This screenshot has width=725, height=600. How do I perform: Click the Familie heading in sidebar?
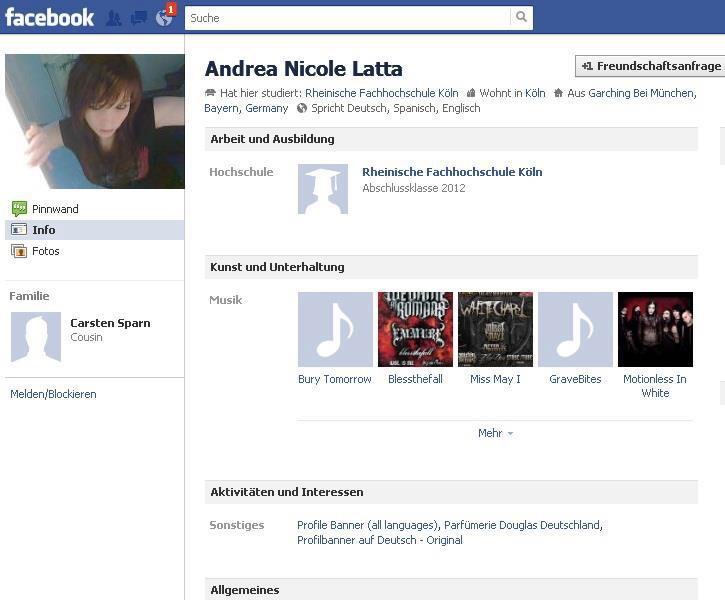click(x=29, y=296)
